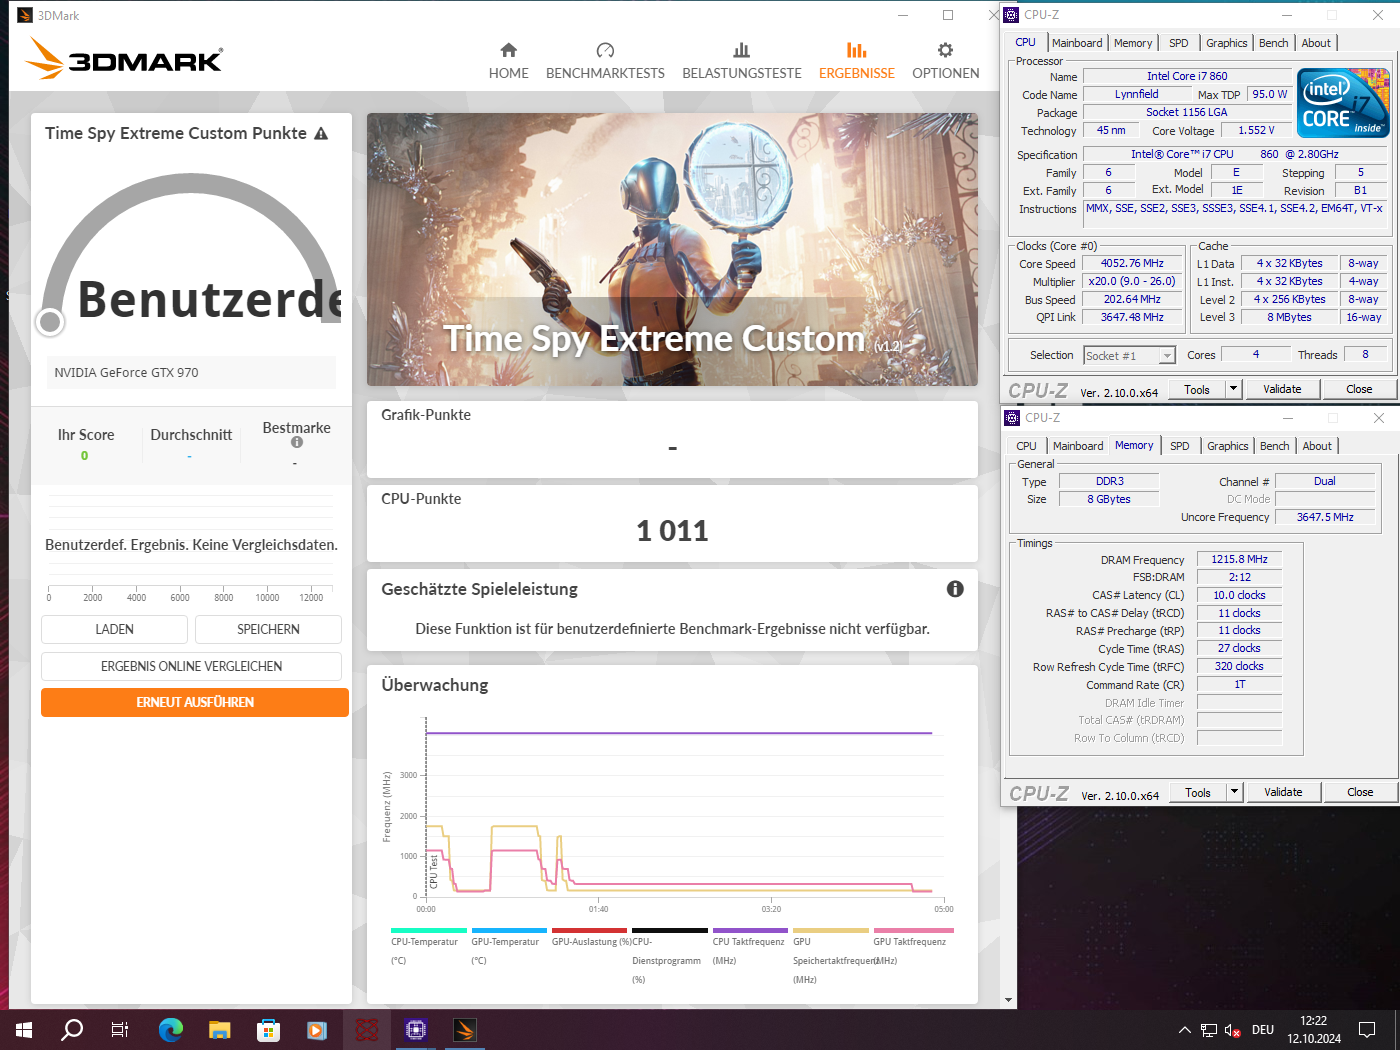
Task: Click the Core Speed value 4052.76 MHz
Action: pyautogui.click(x=1132, y=264)
